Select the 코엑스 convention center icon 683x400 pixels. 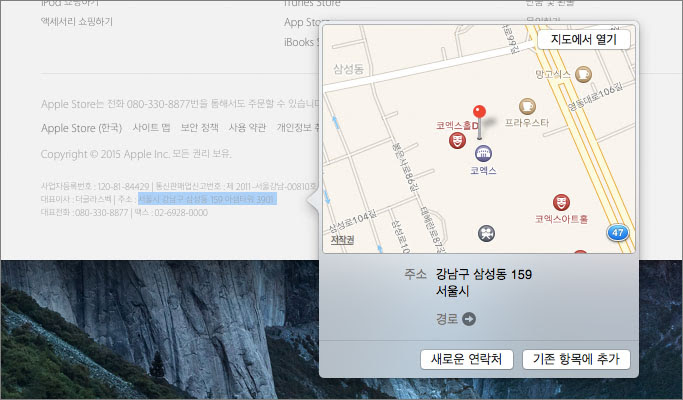point(484,153)
